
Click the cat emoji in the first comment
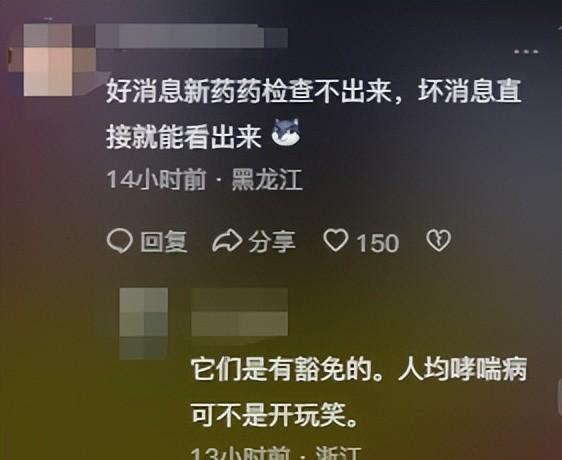point(285,132)
